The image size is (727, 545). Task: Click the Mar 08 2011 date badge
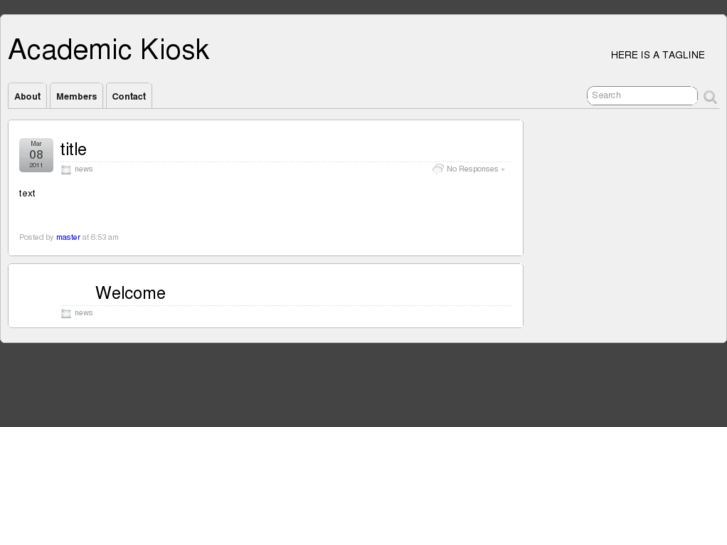36,155
